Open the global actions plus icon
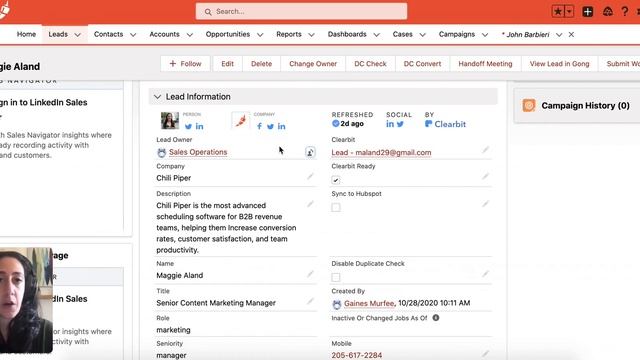This screenshot has width=640, height=360. [588, 11]
